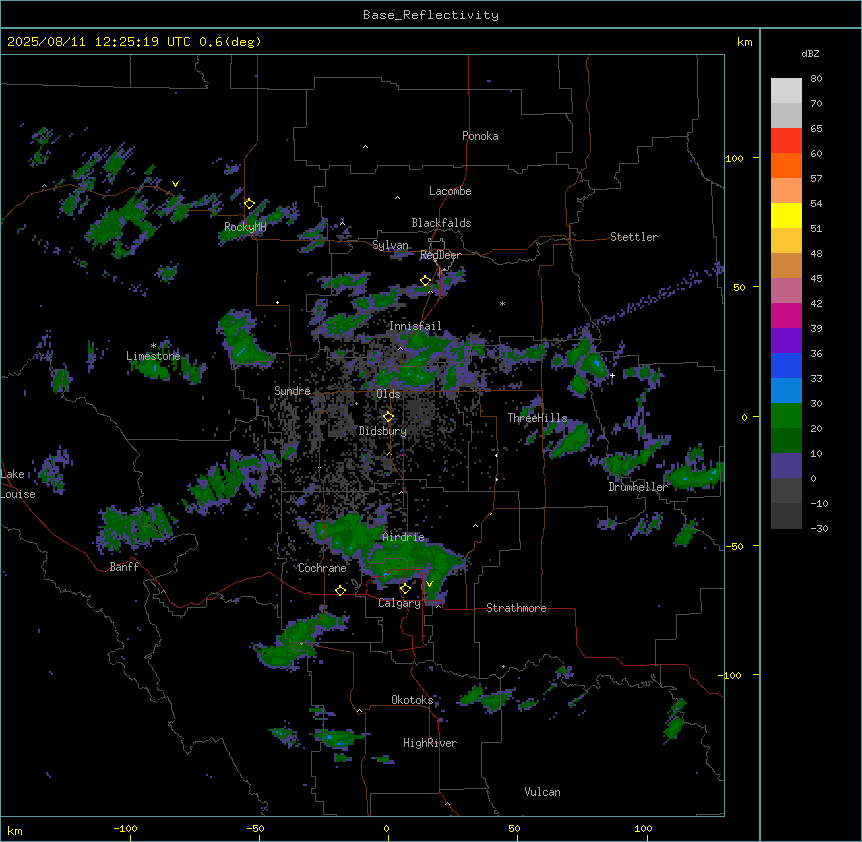This screenshot has height=842, width=862.
Task: Select the yellow diamond marker below Cochrane
Action: (340, 590)
